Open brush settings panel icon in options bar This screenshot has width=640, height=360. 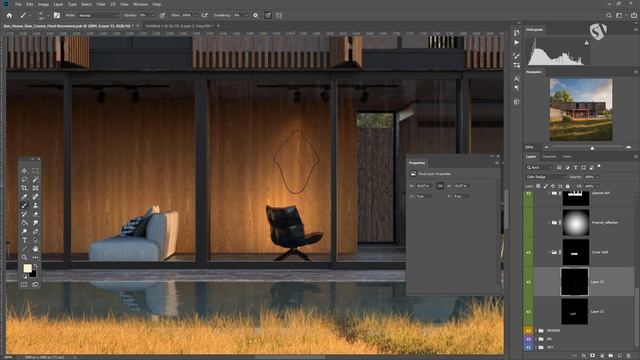click(x=57, y=15)
